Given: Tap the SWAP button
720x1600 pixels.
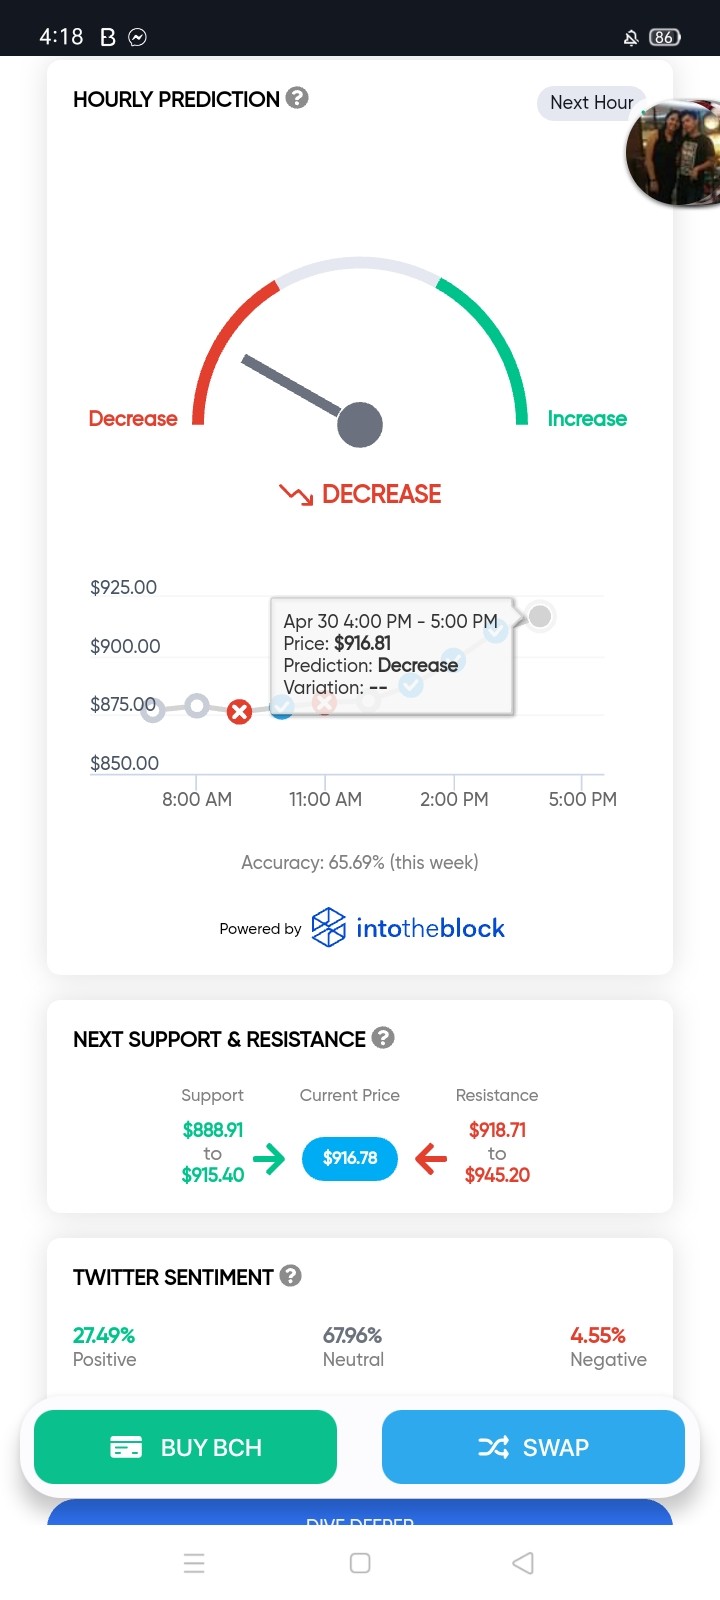Looking at the screenshot, I should [x=533, y=1447].
